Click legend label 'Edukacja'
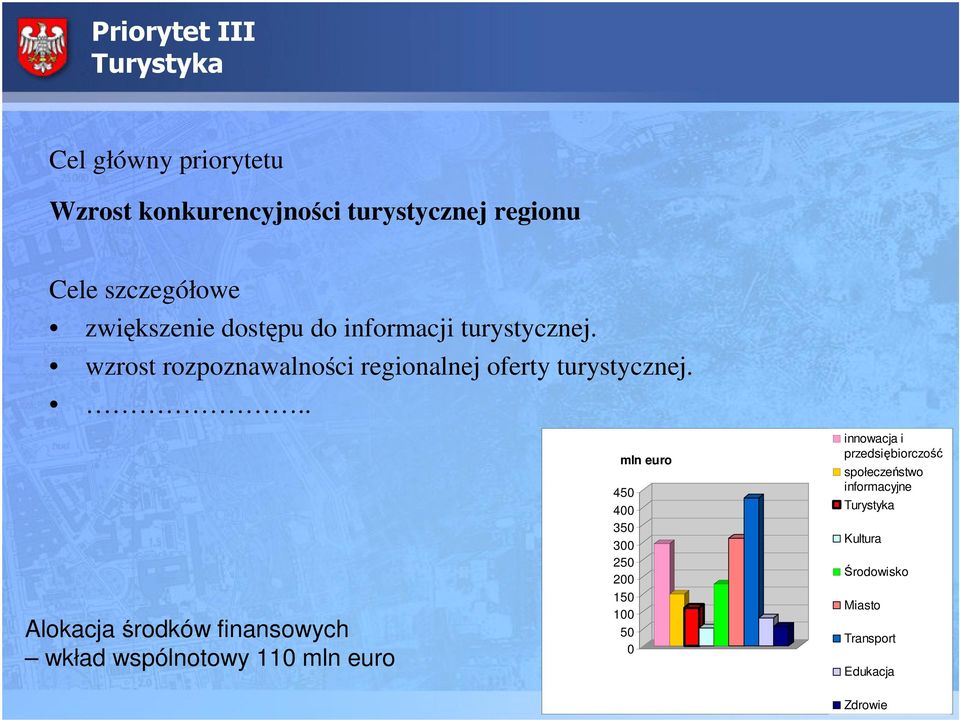Screen dimensions: 960x720 [869, 672]
